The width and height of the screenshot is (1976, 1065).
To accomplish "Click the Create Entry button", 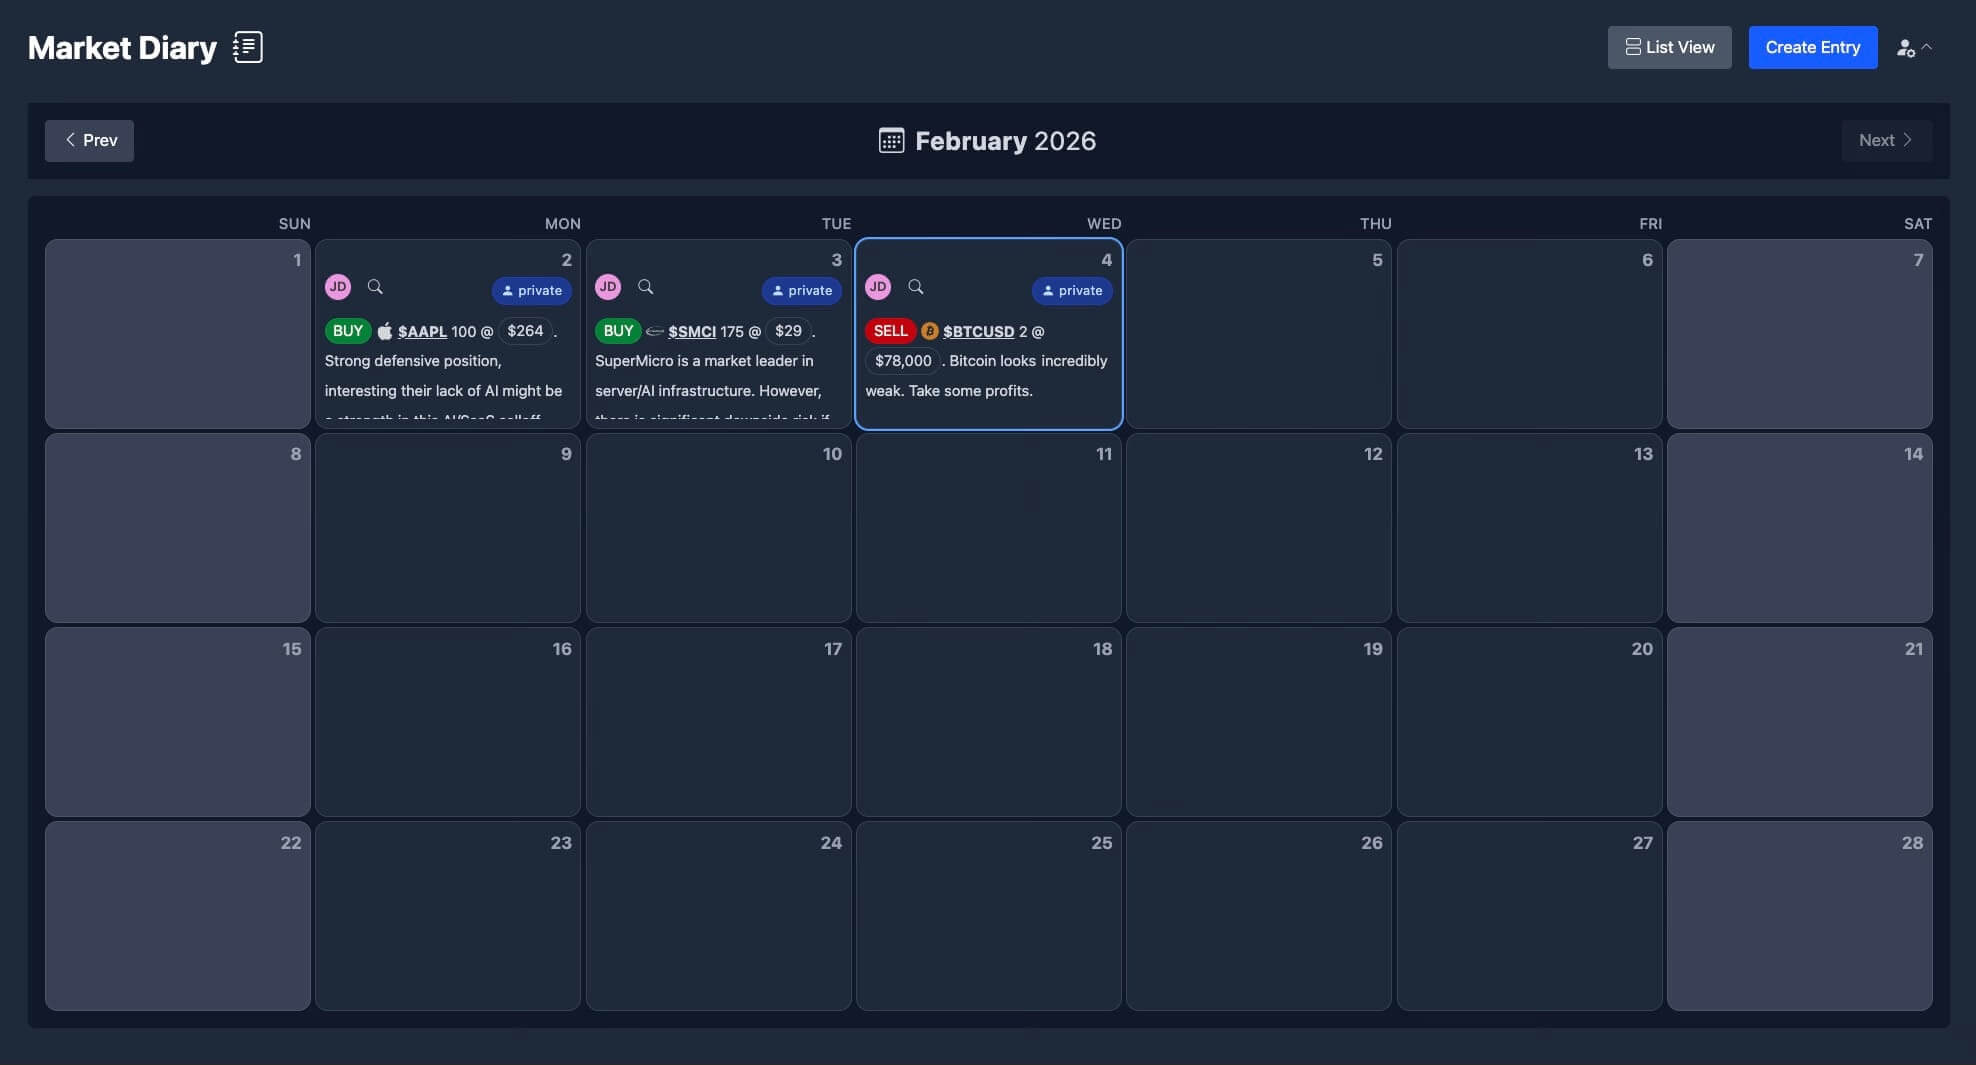I will 1812,47.
